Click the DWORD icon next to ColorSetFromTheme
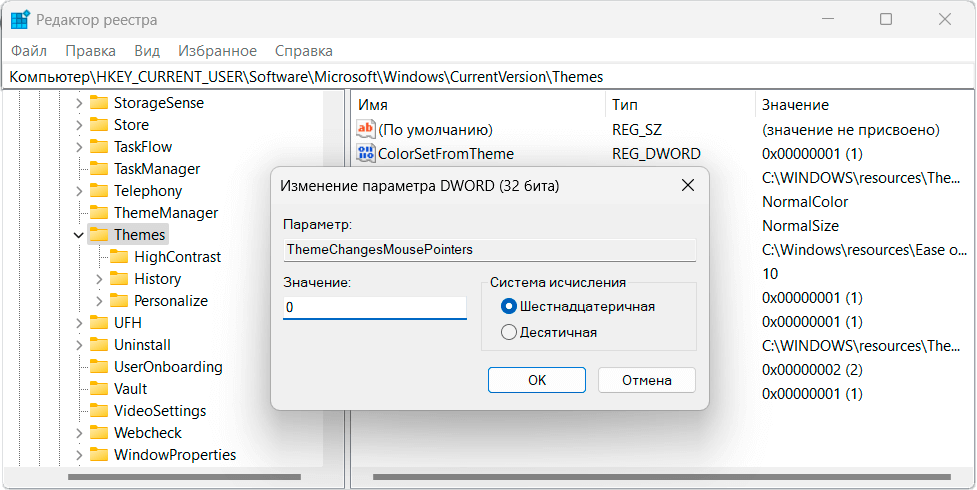Screen dimensions: 977x490 [365, 153]
